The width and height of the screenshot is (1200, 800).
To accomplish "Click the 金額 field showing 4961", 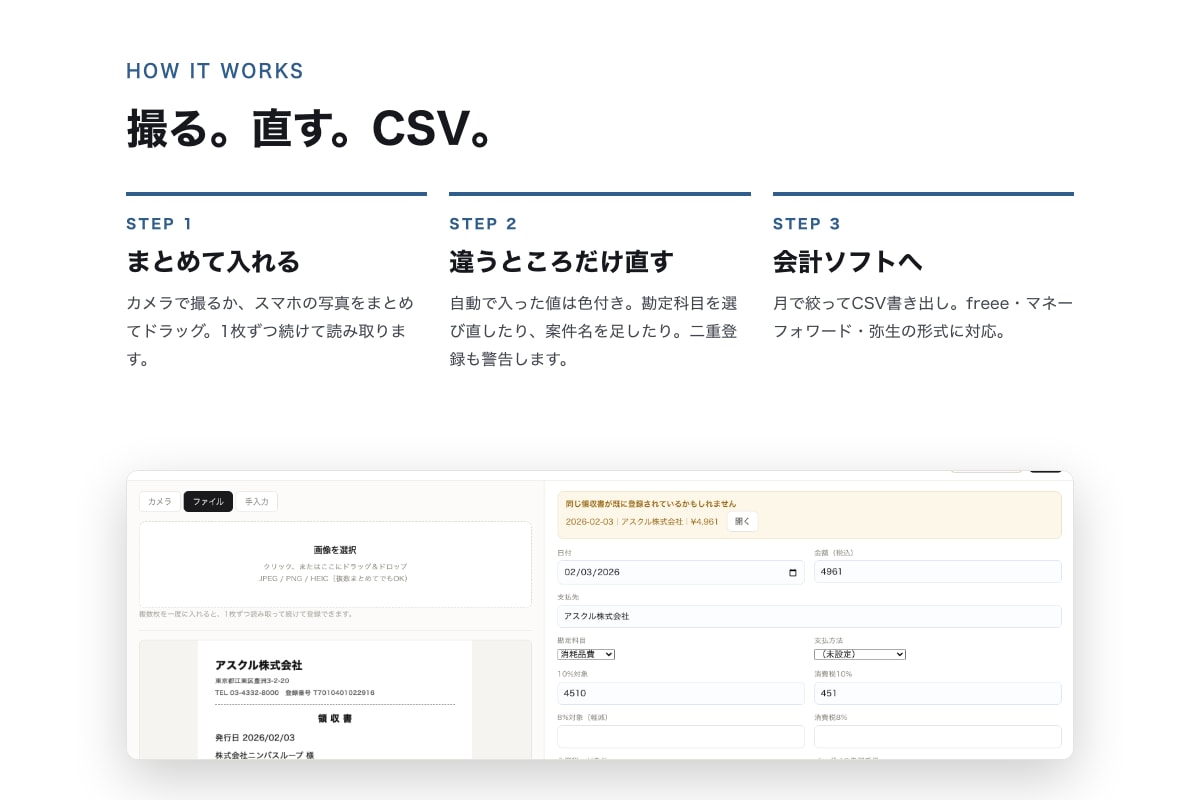I will [938, 572].
